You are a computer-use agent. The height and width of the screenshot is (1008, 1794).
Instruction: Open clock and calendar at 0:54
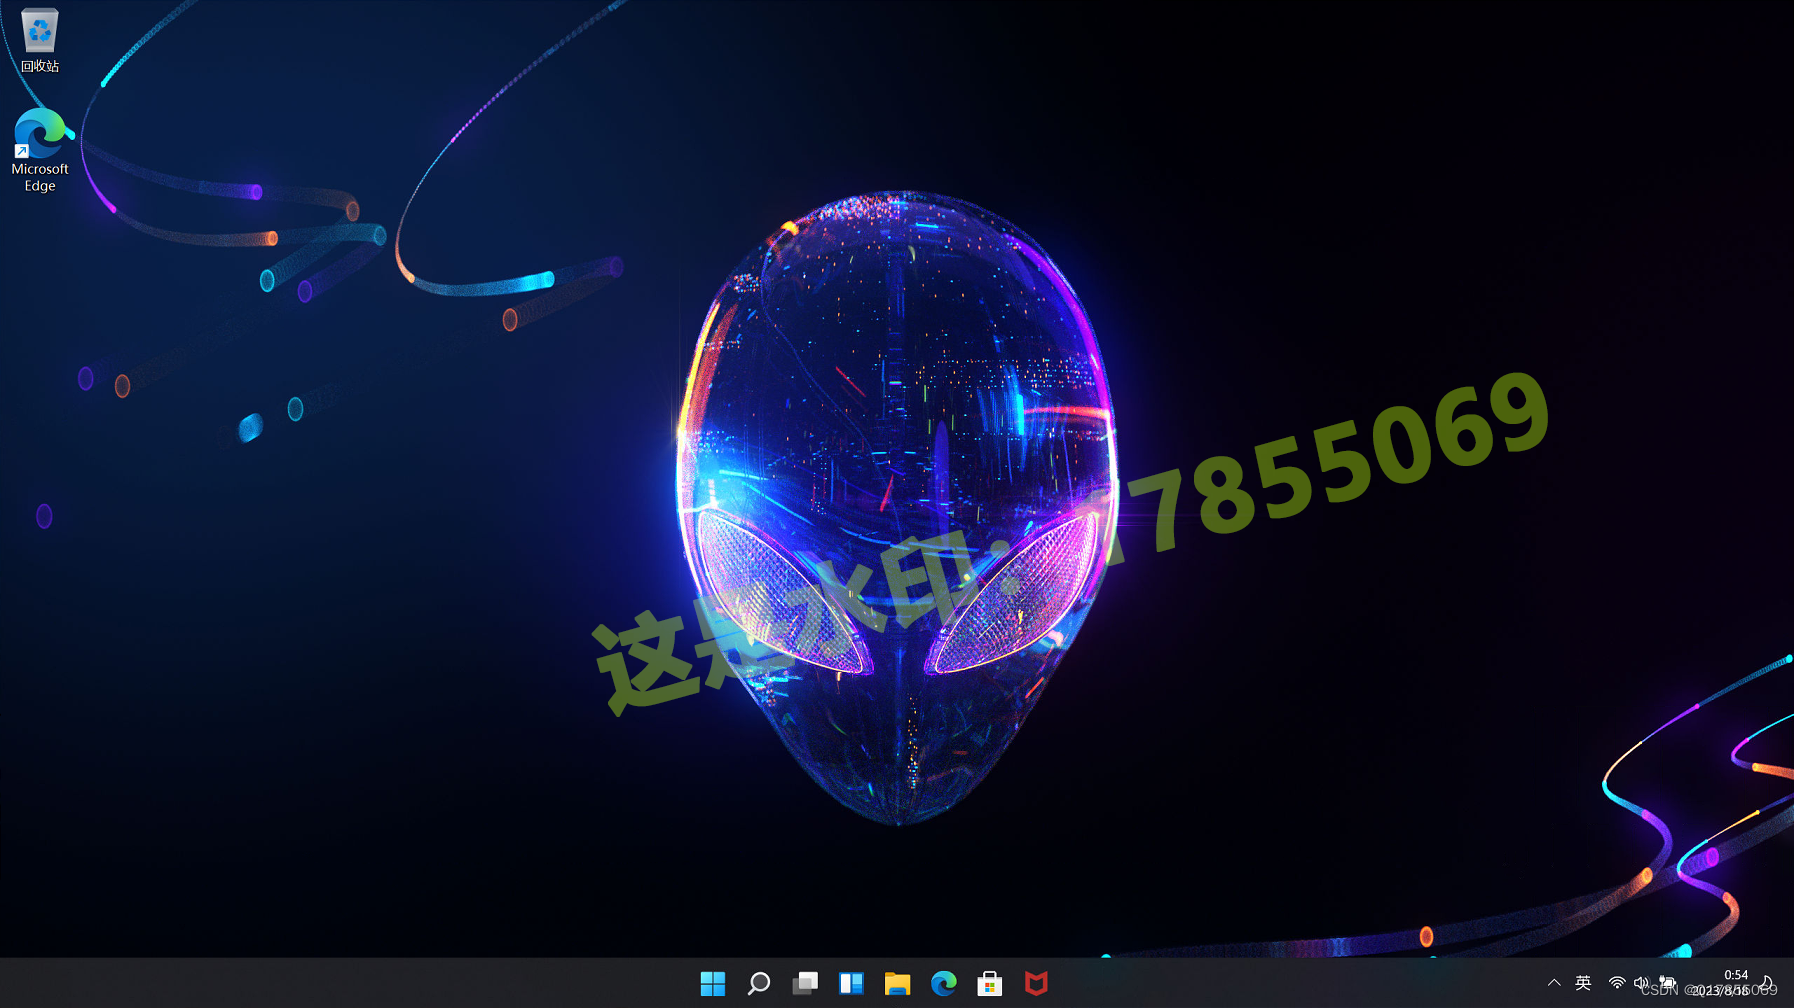click(x=1722, y=983)
